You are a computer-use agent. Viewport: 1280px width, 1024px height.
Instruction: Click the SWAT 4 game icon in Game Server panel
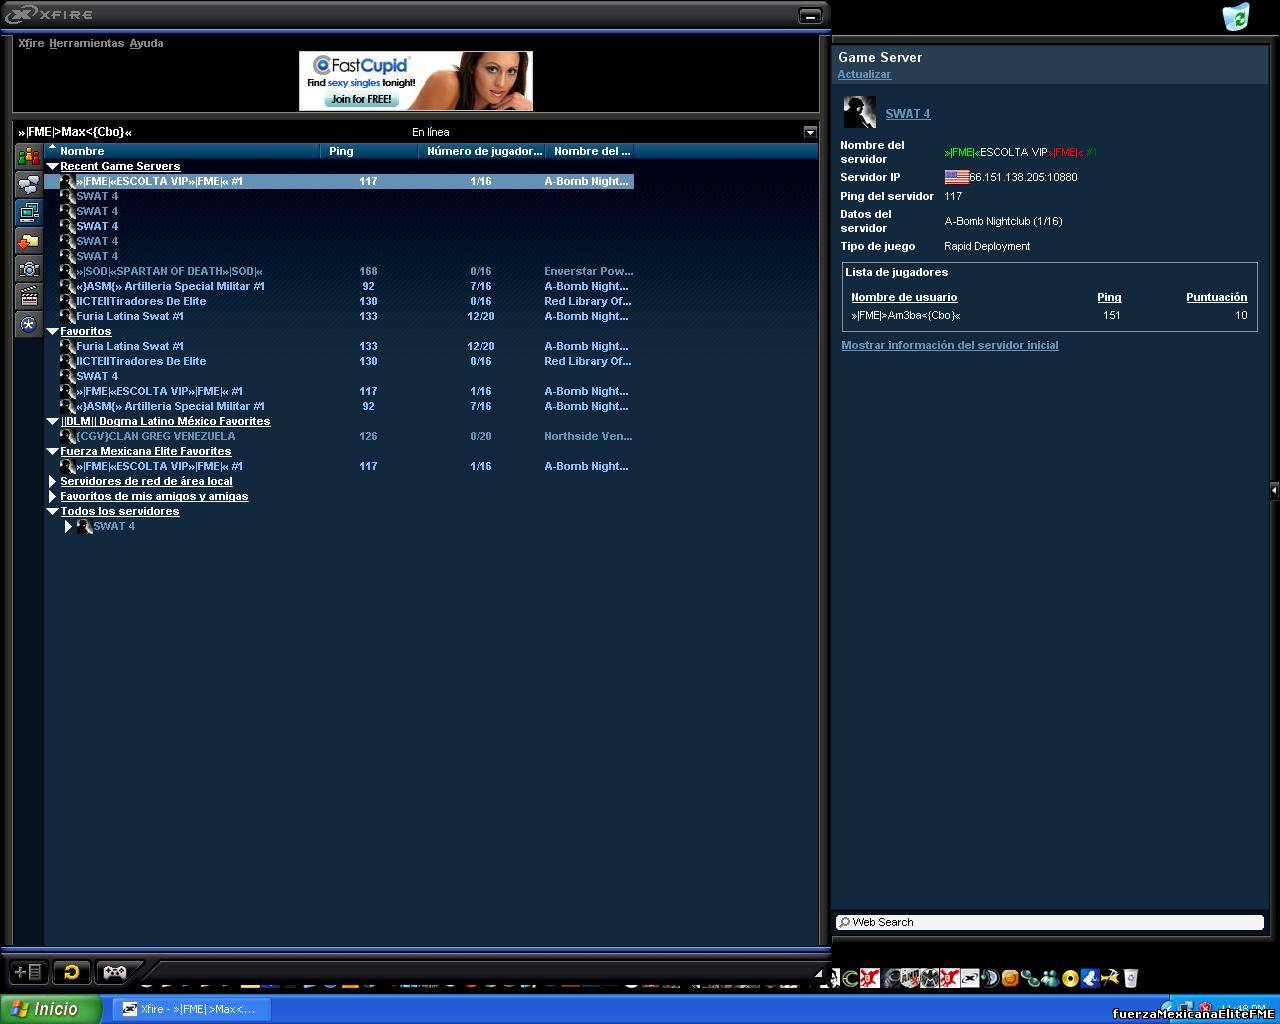(x=860, y=112)
